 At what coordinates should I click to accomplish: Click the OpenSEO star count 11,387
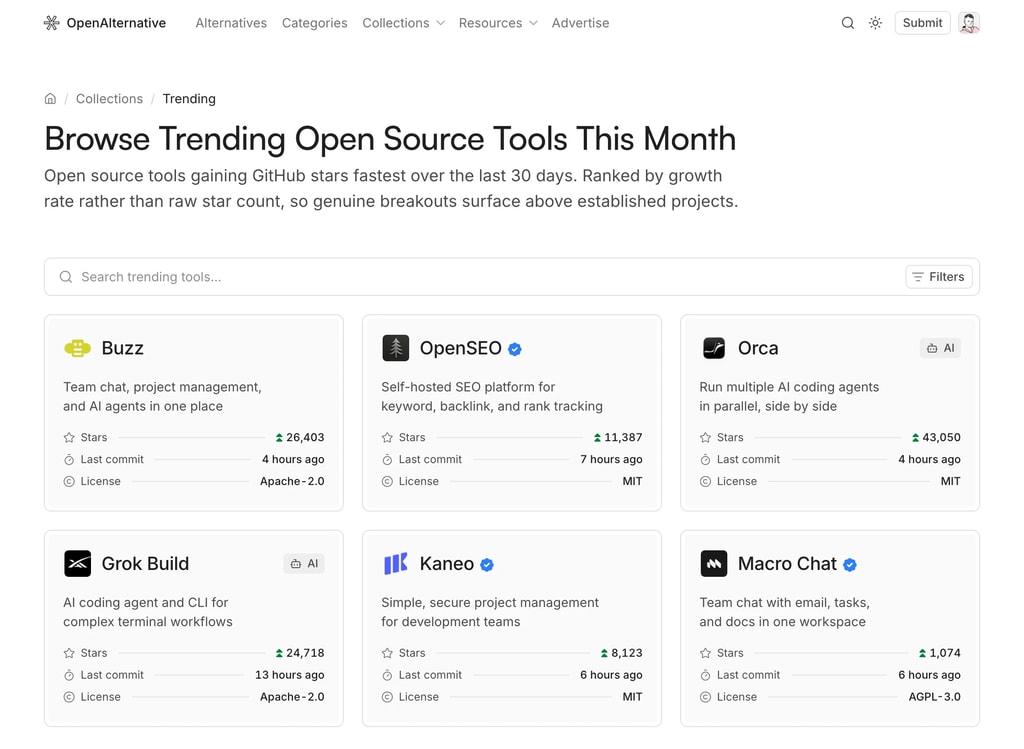pos(623,438)
